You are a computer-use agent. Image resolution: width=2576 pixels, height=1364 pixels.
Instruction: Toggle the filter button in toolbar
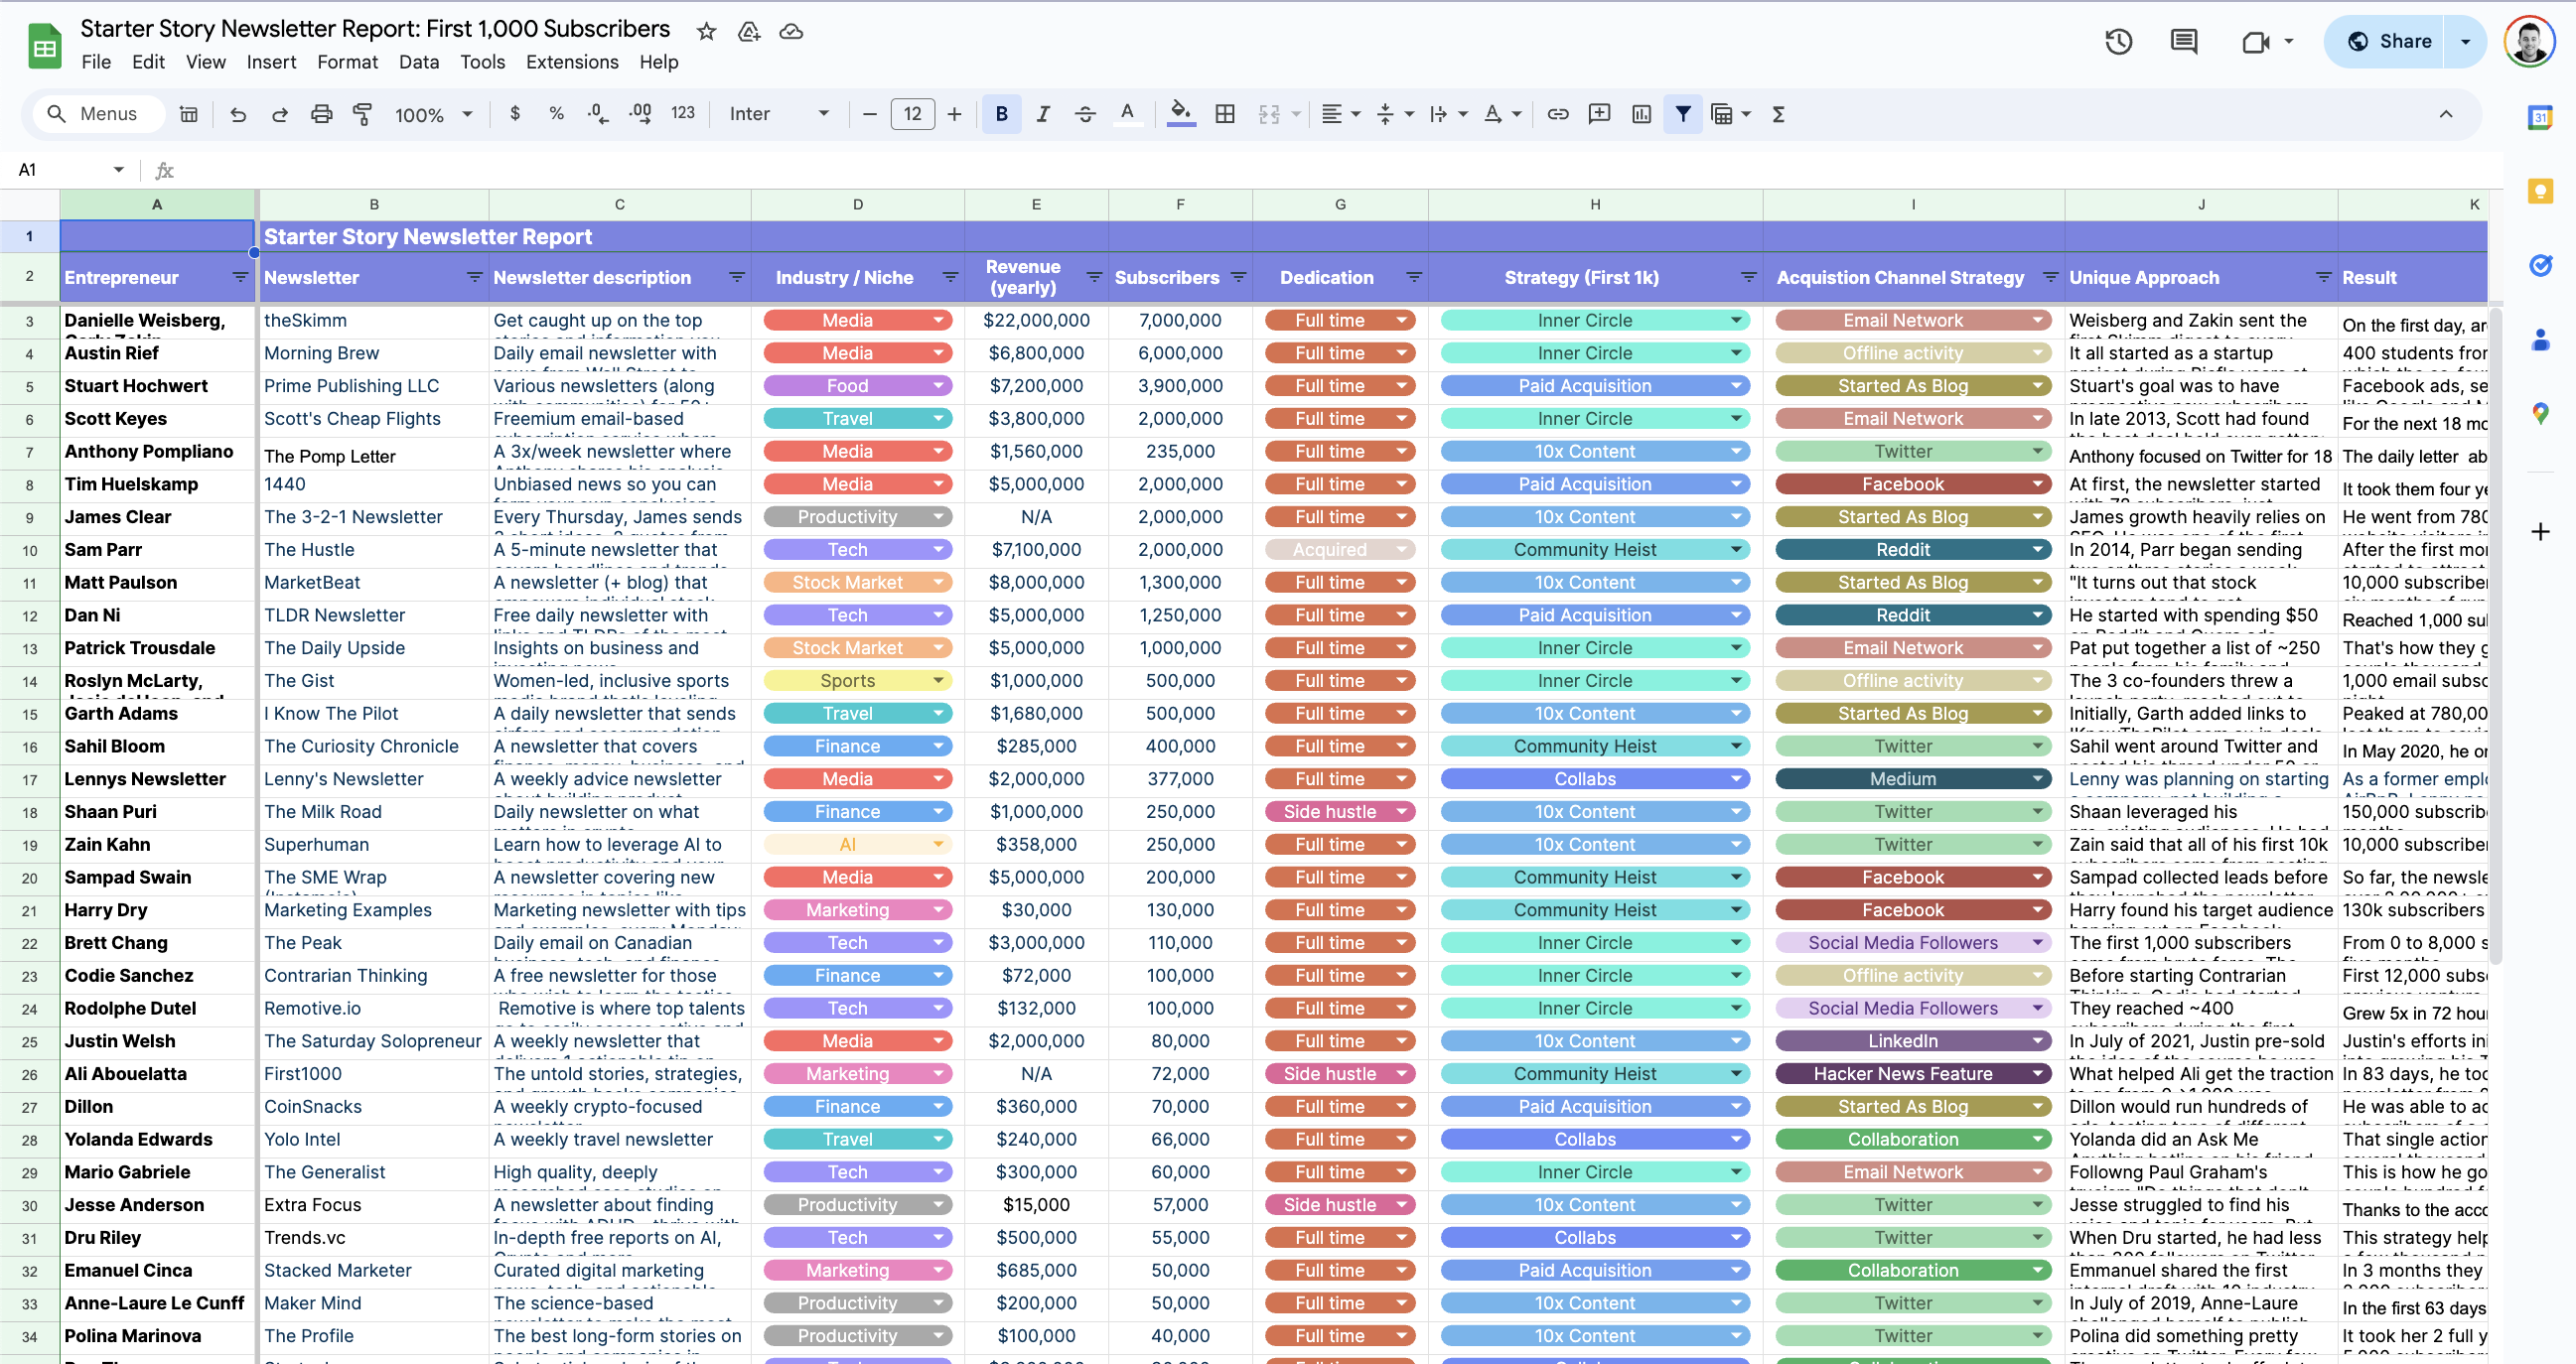pos(1683,114)
